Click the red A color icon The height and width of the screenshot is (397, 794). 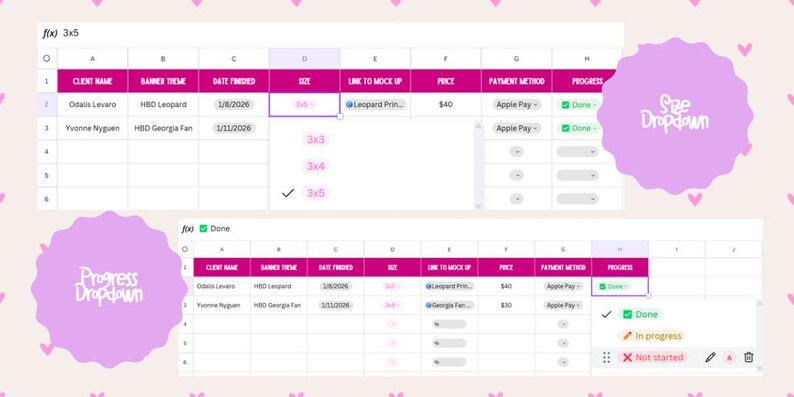click(729, 358)
